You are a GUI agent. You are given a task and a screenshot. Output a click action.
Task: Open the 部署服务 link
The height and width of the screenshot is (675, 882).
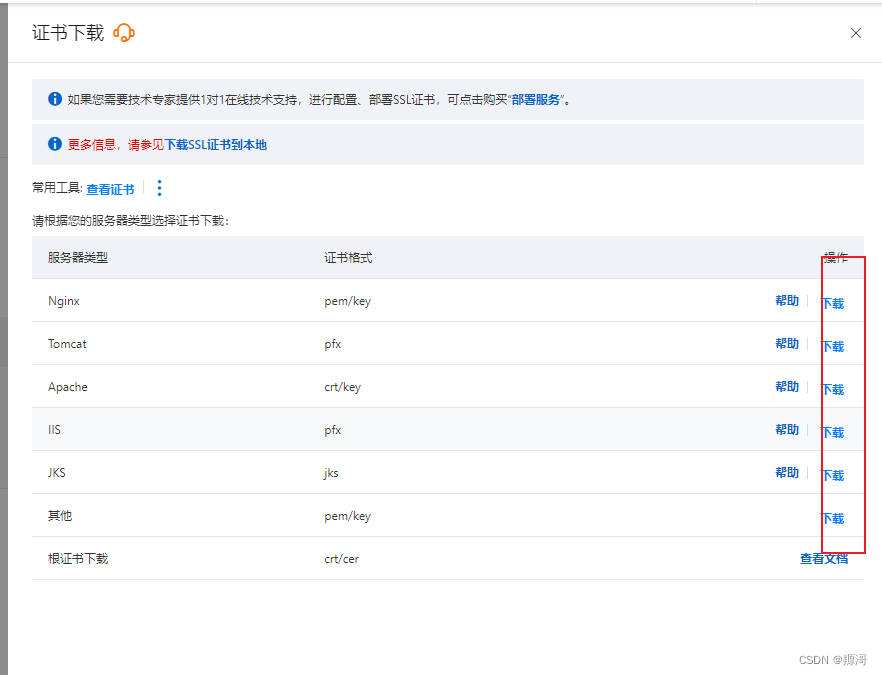[x=536, y=100]
